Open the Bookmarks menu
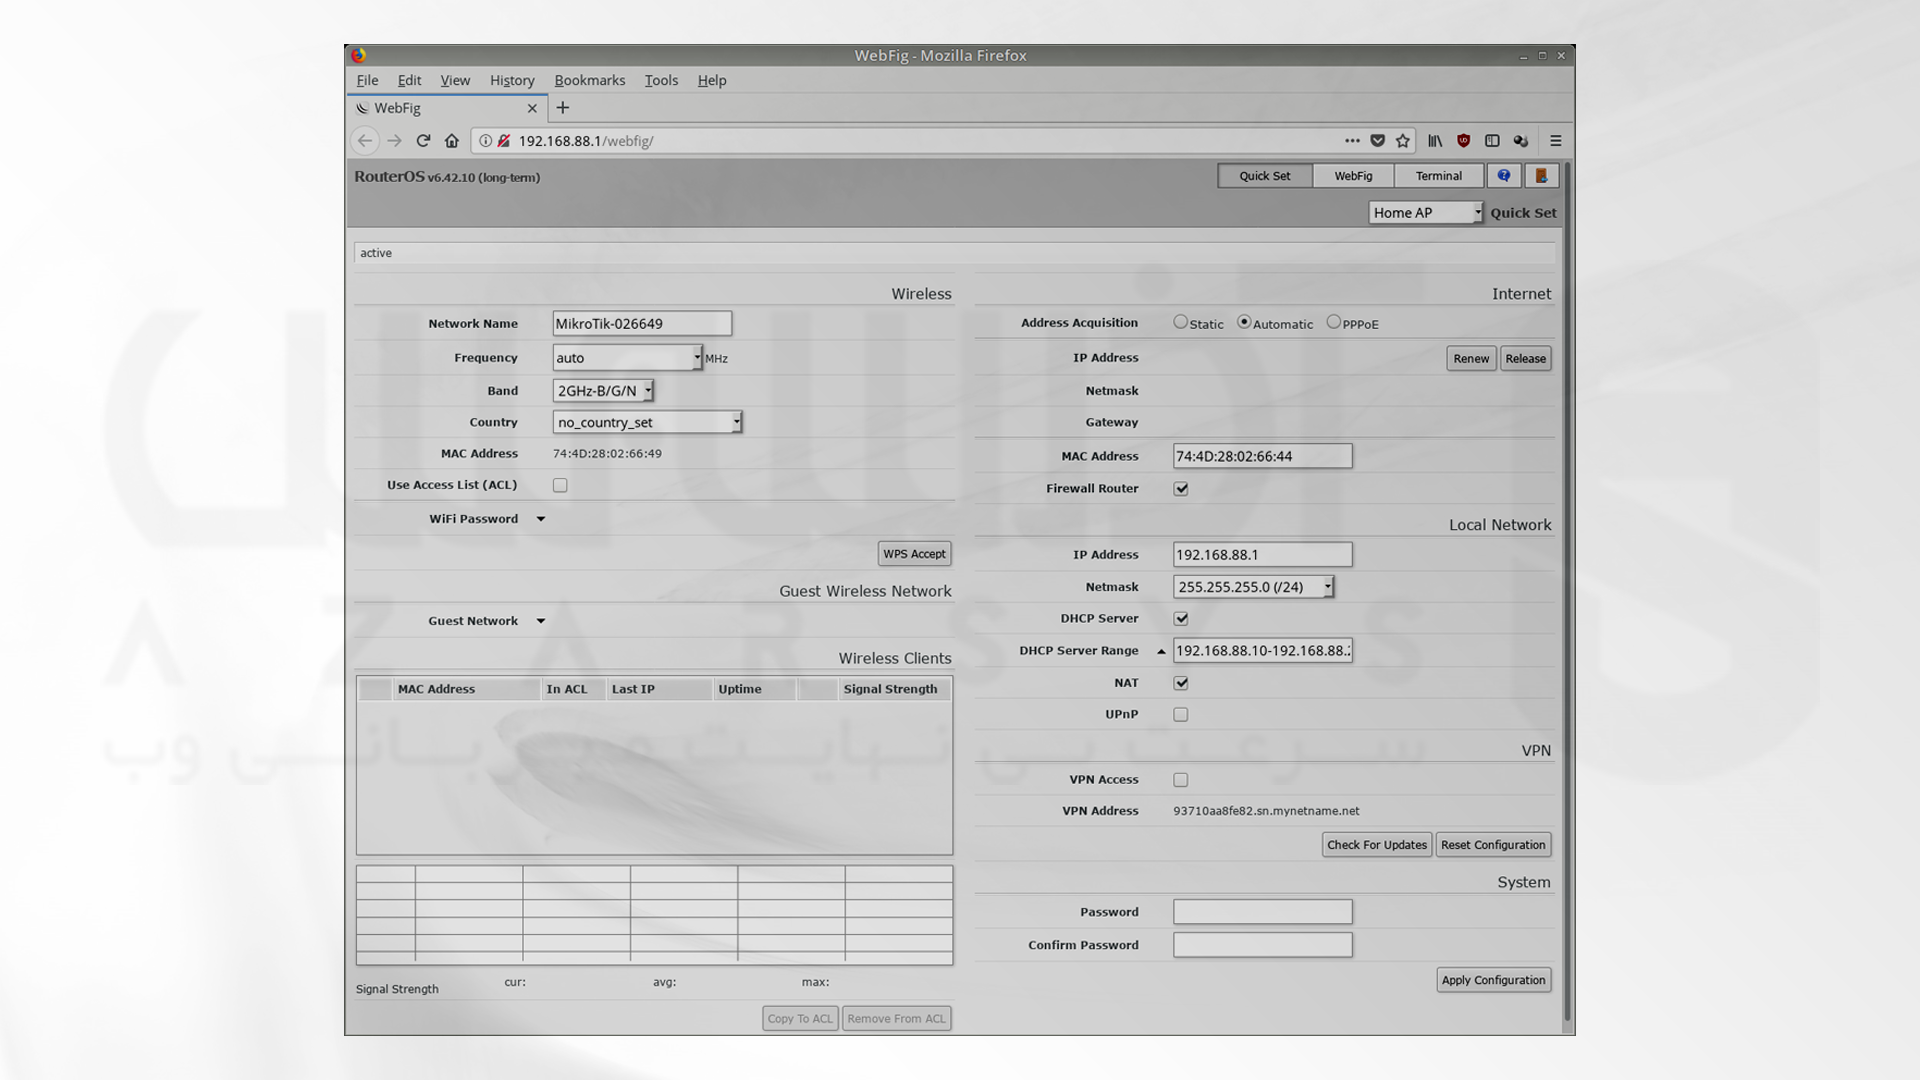The width and height of the screenshot is (1920, 1080). pyautogui.click(x=590, y=80)
